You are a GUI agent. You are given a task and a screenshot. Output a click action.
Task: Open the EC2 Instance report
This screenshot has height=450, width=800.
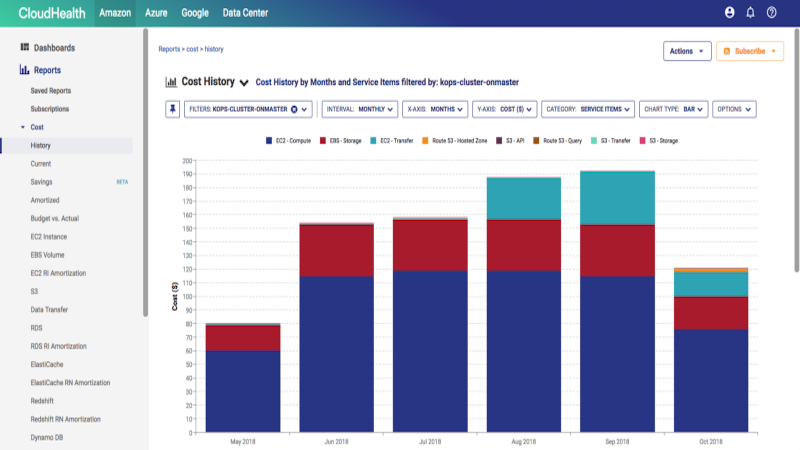[x=48, y=237]
